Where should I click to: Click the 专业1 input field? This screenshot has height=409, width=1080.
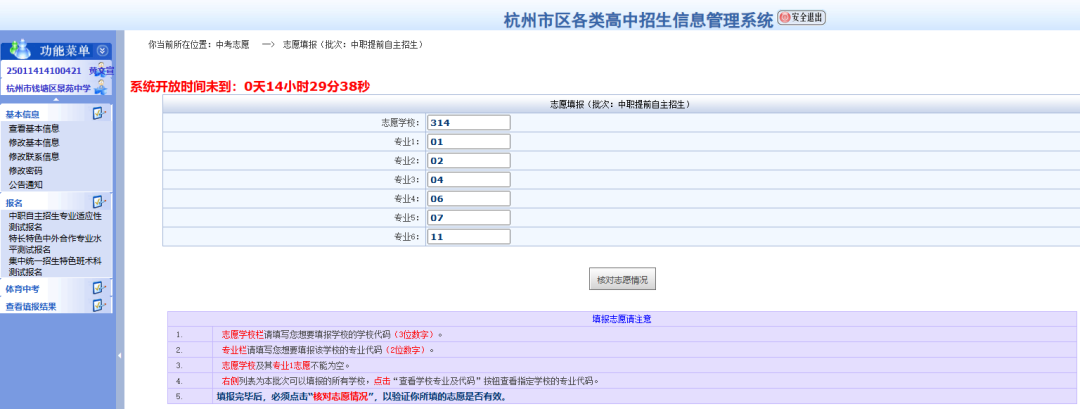tap(468, 142)
